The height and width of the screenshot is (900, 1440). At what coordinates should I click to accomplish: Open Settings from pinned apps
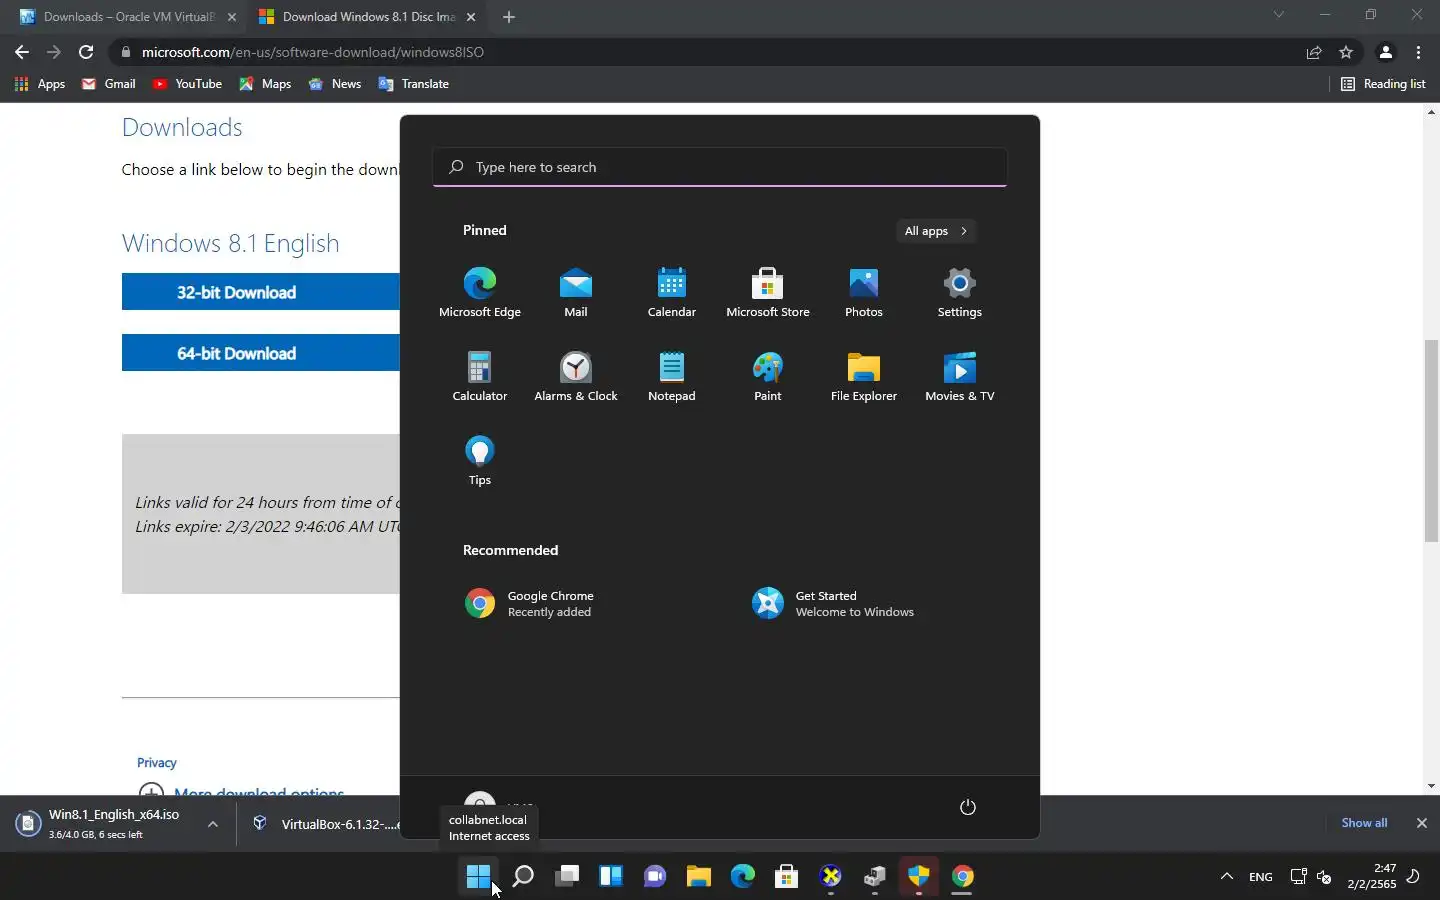960,292
